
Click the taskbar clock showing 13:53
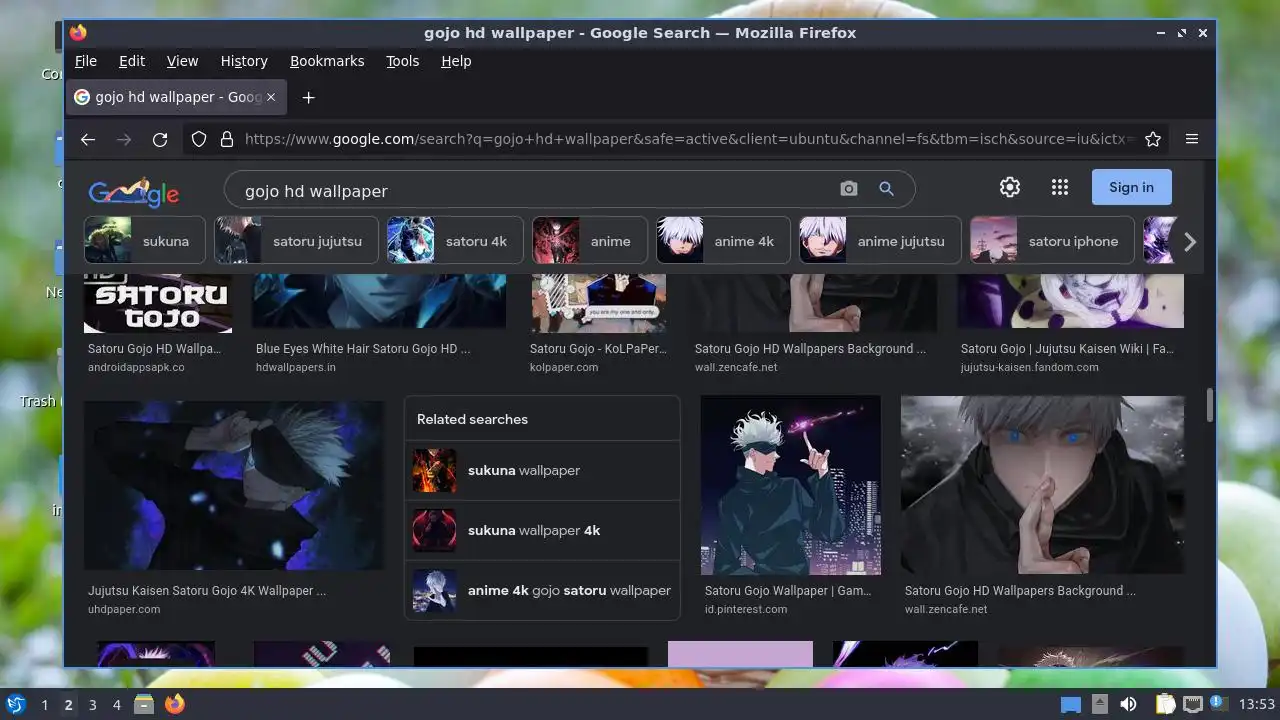click(1257, 705)
